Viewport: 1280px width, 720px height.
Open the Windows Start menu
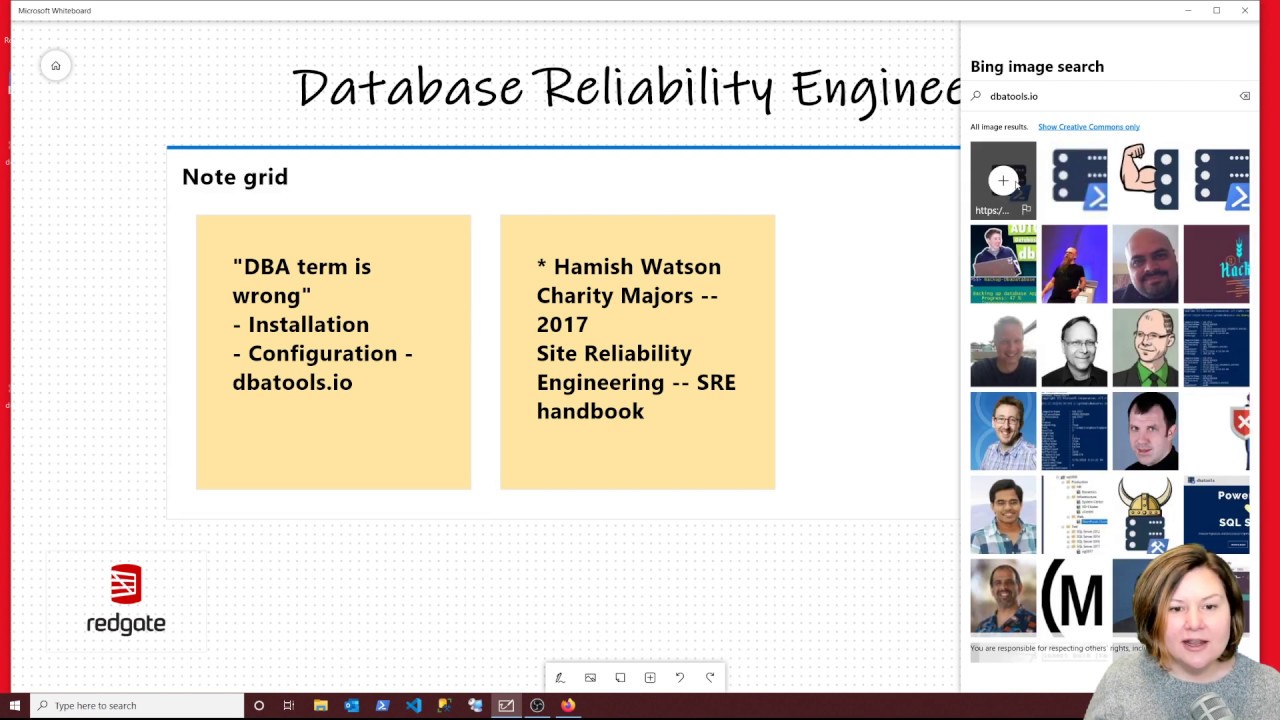(14, 705)
